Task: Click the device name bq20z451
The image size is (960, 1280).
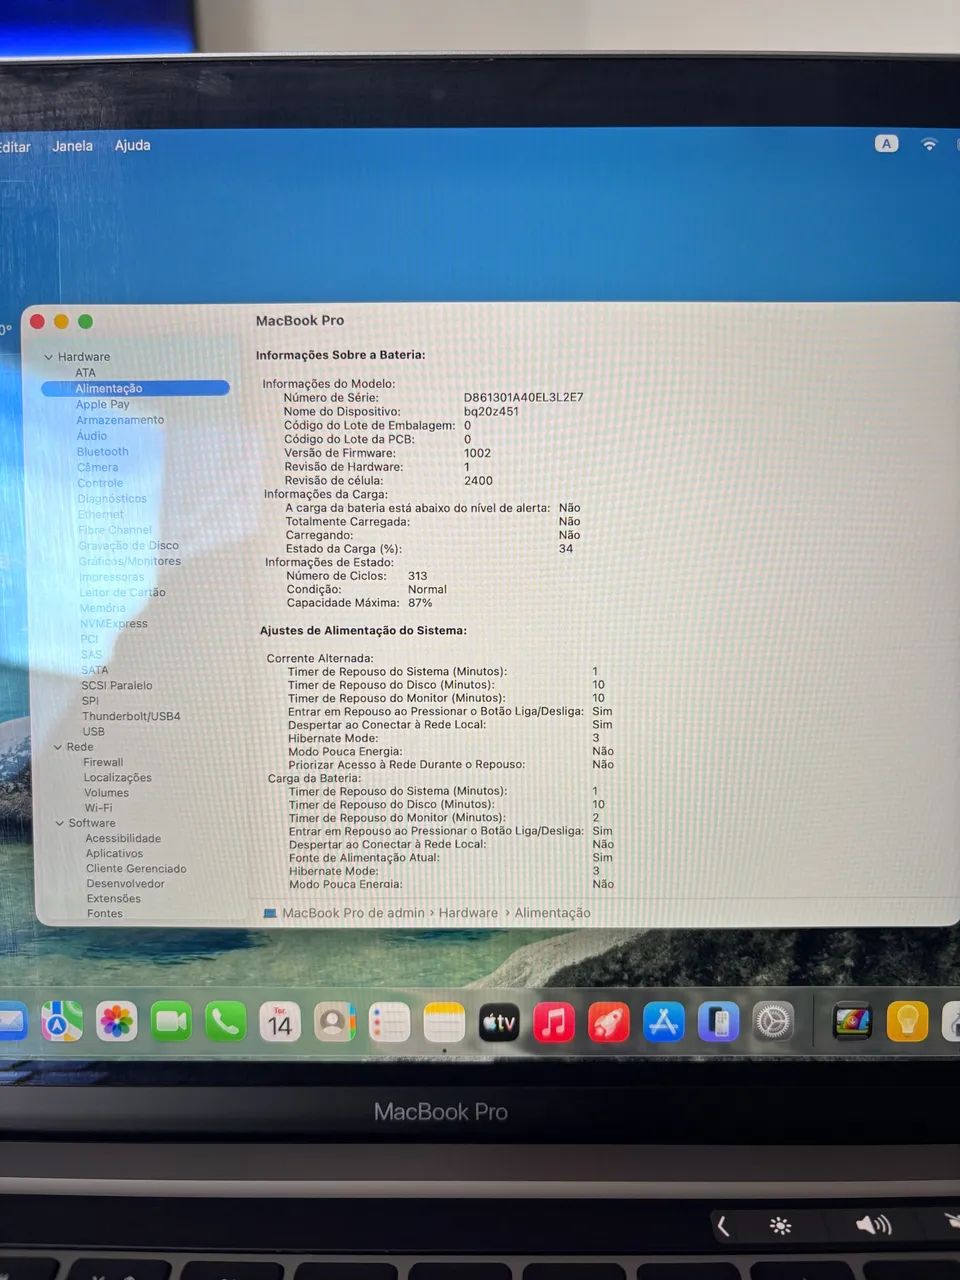Action: pyautogui.click(x=491, y=411)
